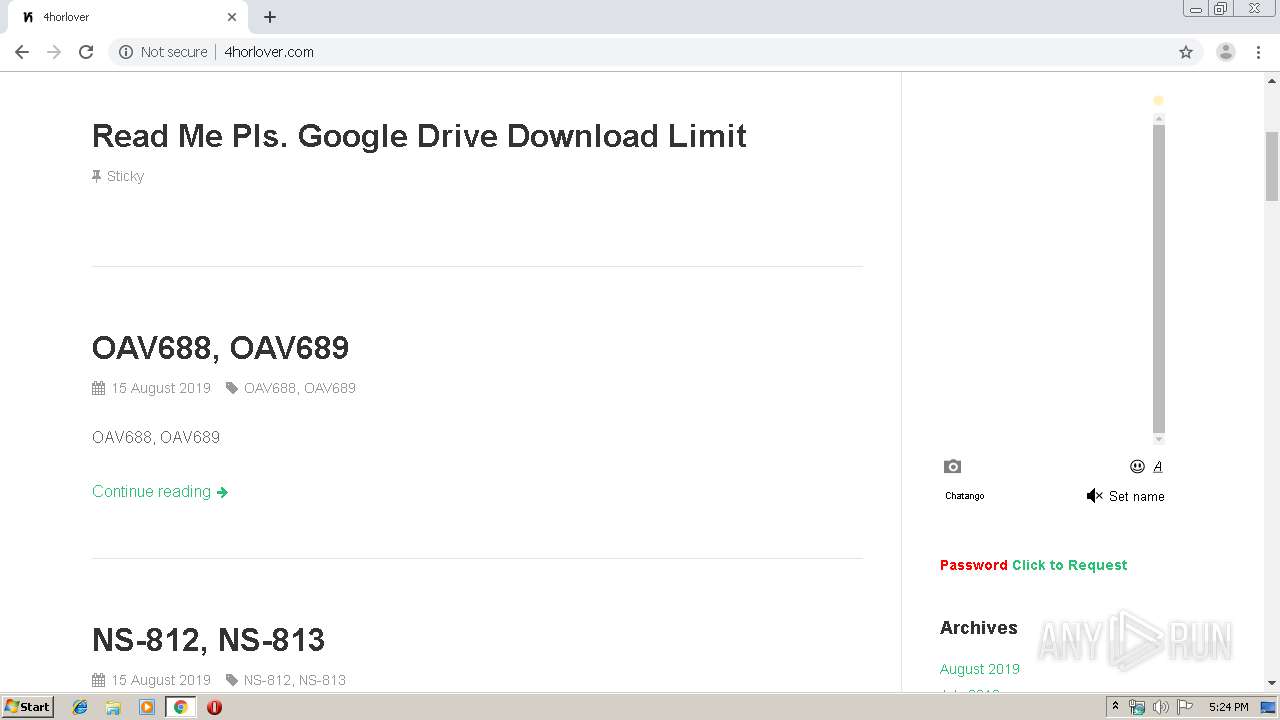1280x720 pixels.
Task: Open Chrome profile avatar
Action: tap(1226, 52)
